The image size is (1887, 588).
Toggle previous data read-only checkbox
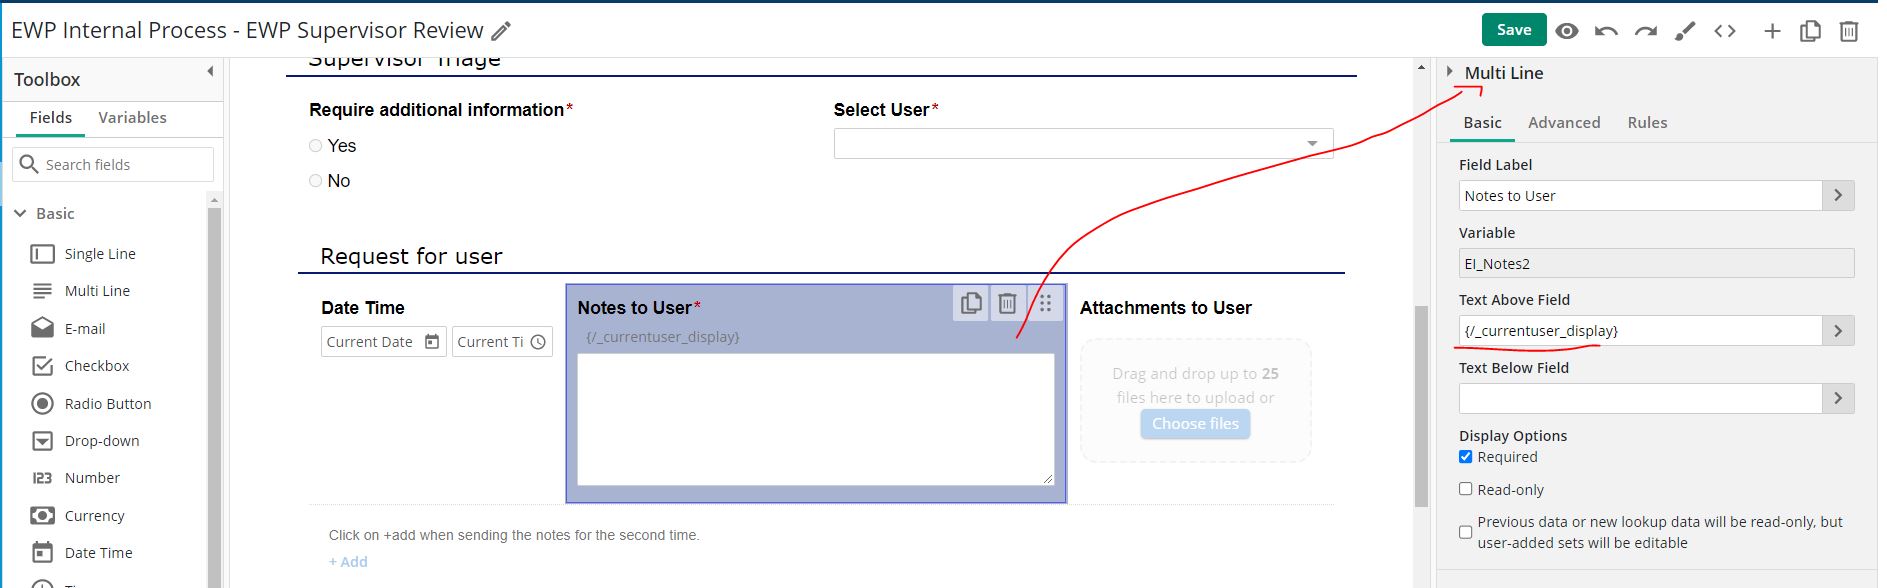[1466, 532]
